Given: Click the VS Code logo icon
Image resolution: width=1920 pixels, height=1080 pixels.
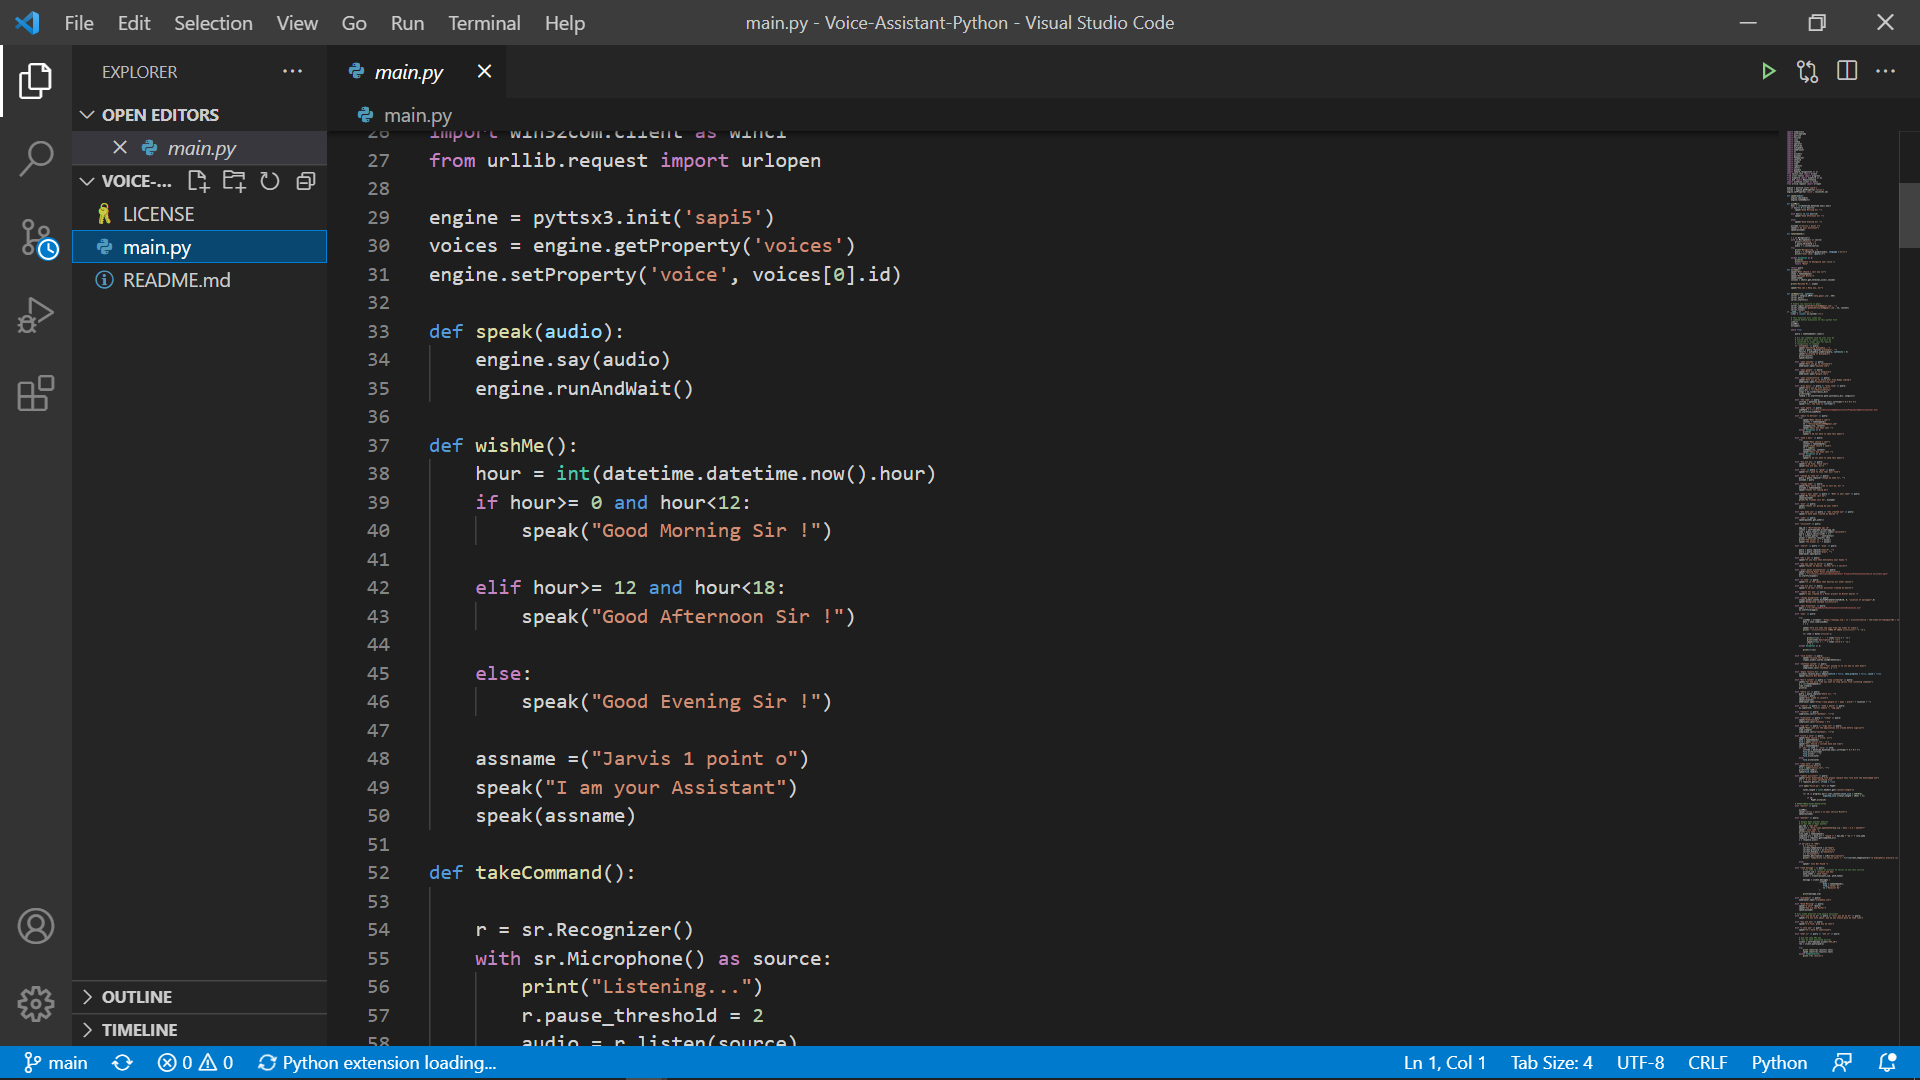Looking at the screenshot, I should tap(28, 22).
